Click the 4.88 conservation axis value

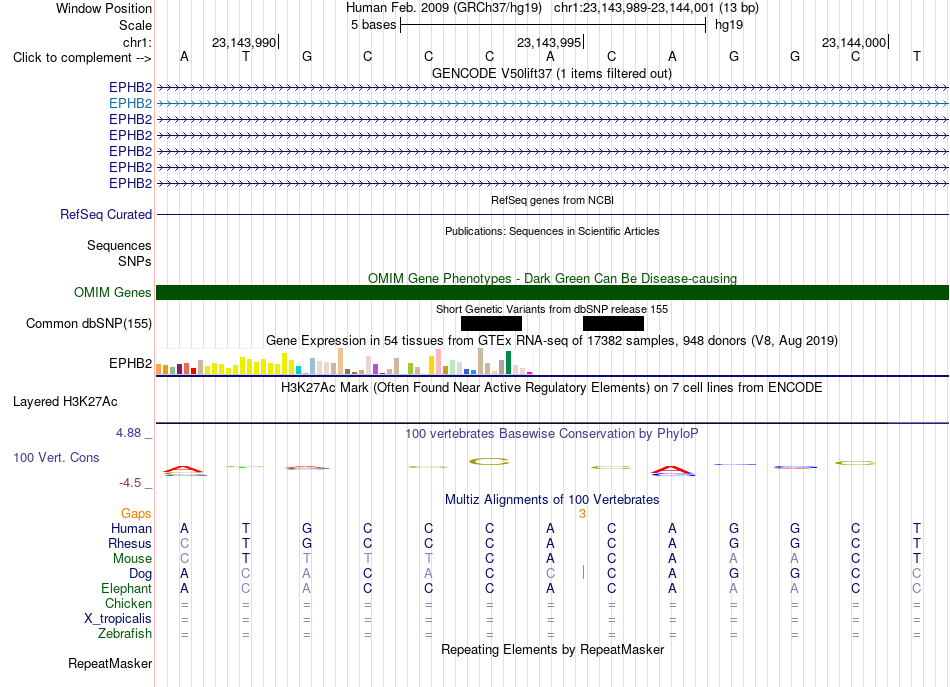pos(128,433)
